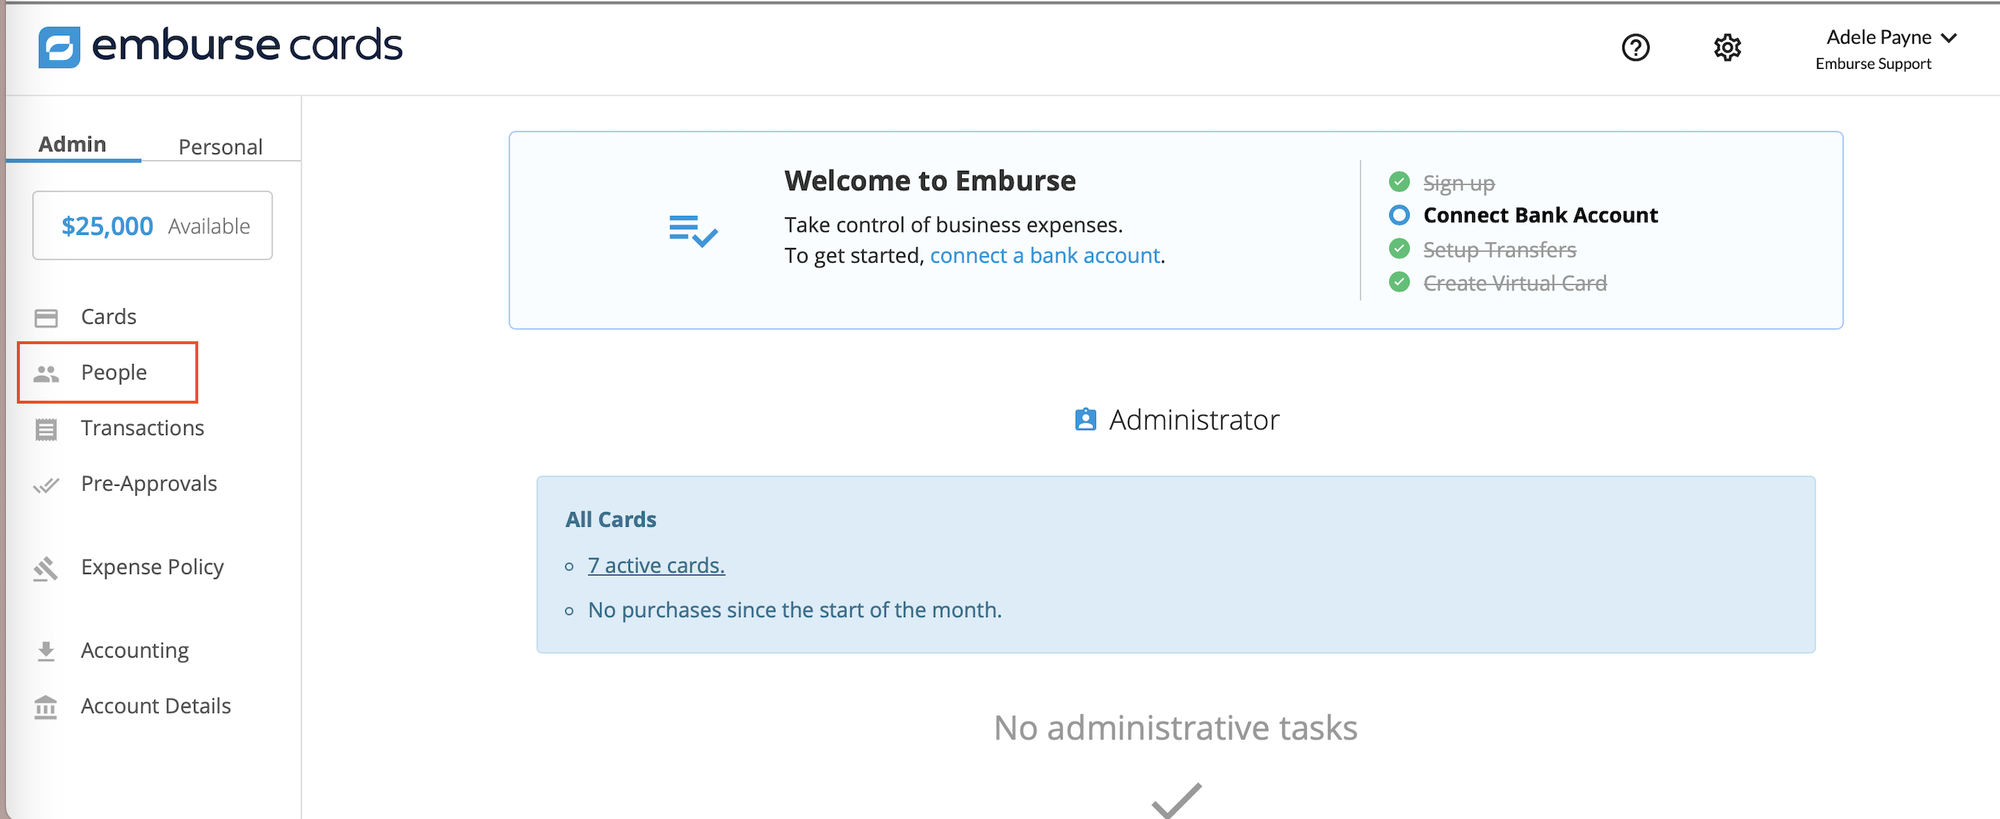Open the 'connect a bank account' link
Viewport: 2000px width, 819px height.
1045,256
